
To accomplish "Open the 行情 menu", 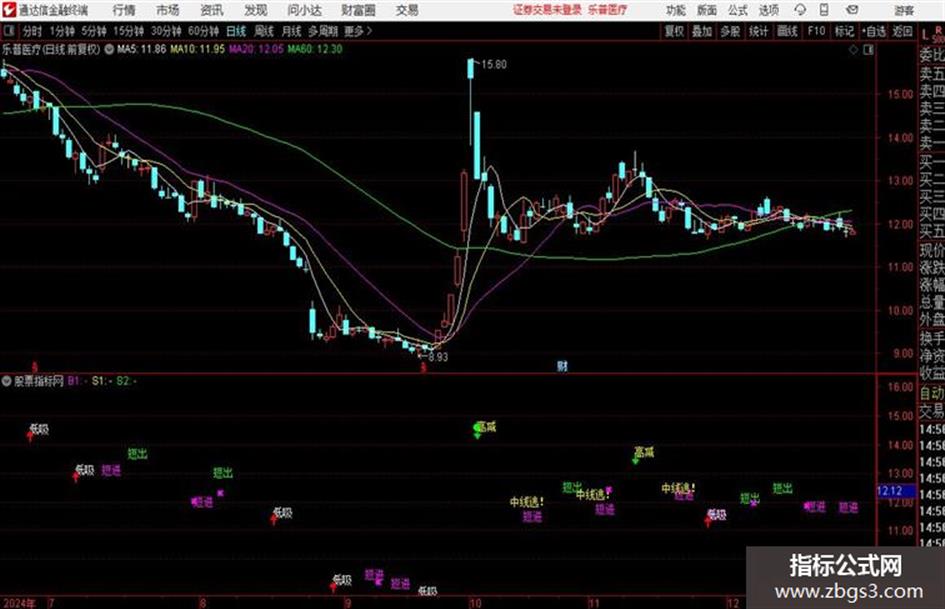I will pos(124,10).
